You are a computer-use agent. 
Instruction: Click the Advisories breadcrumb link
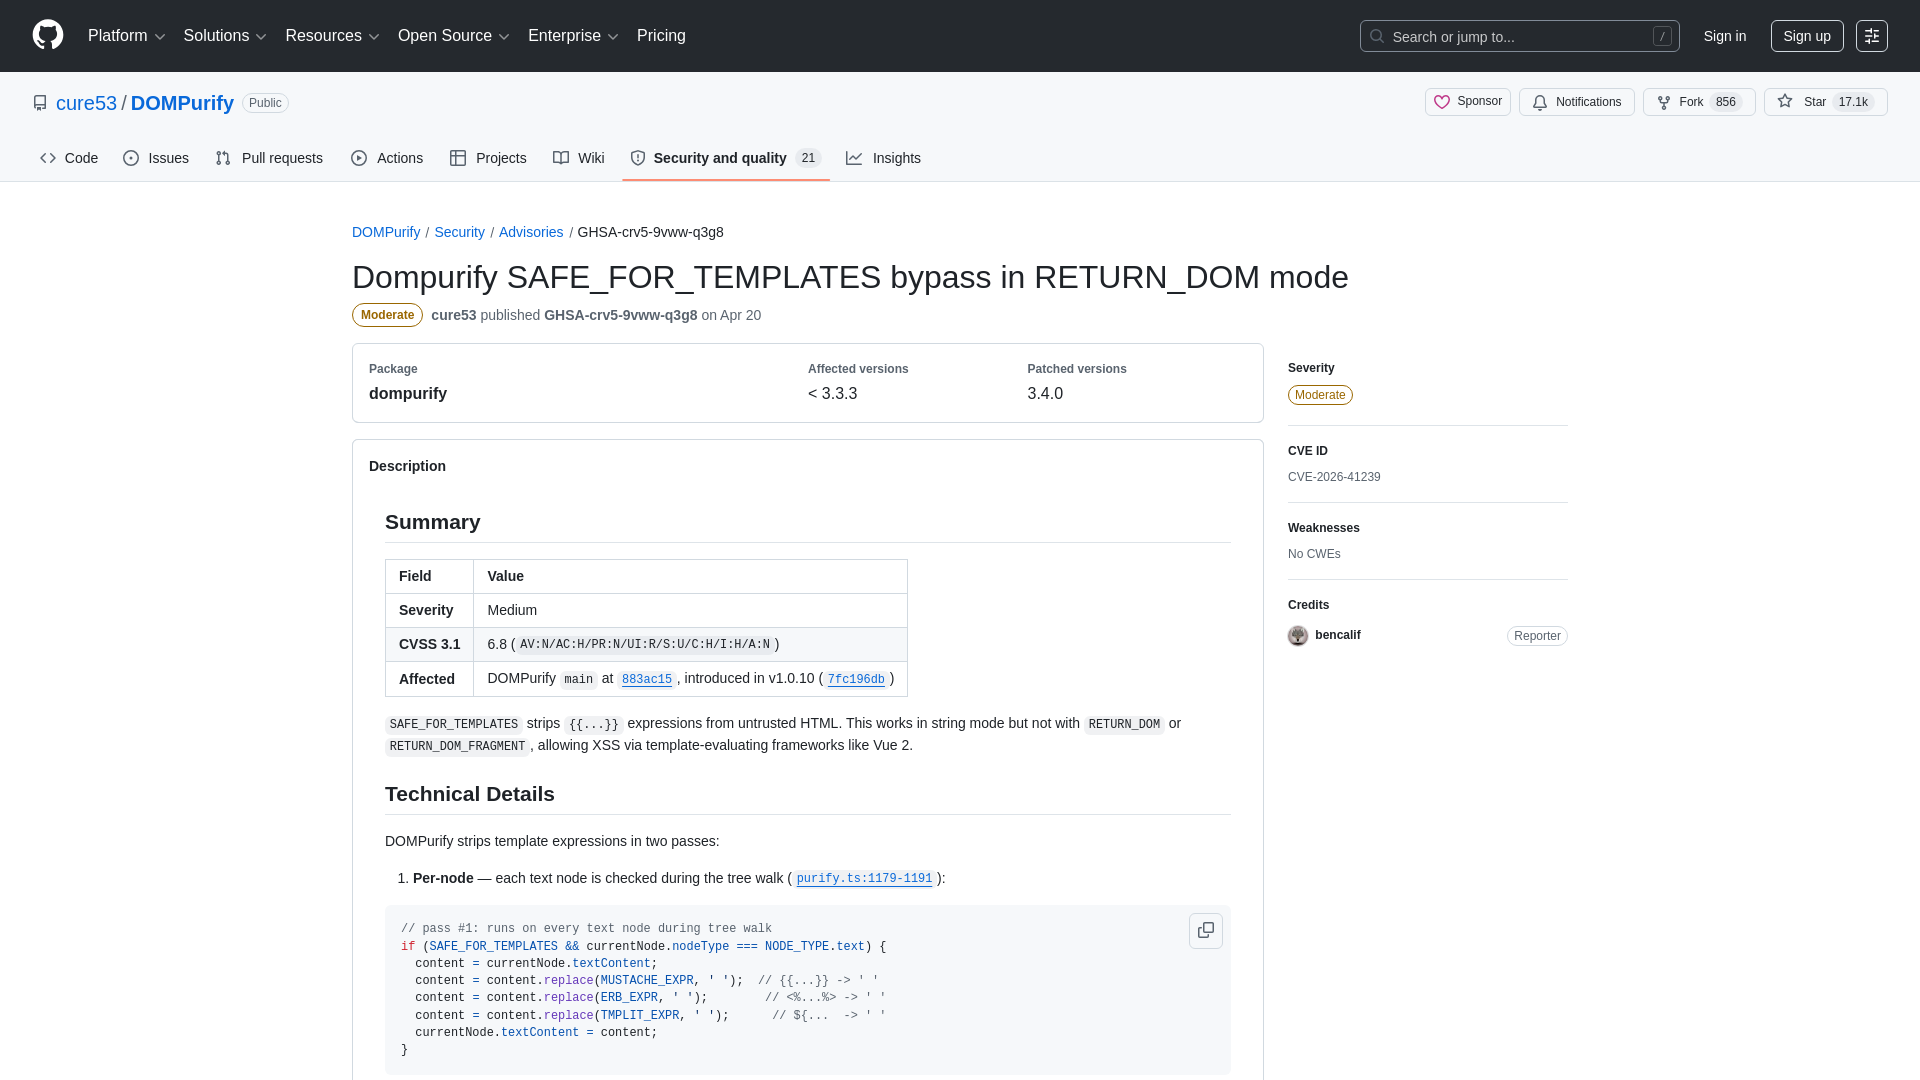(x=531, y=232)
